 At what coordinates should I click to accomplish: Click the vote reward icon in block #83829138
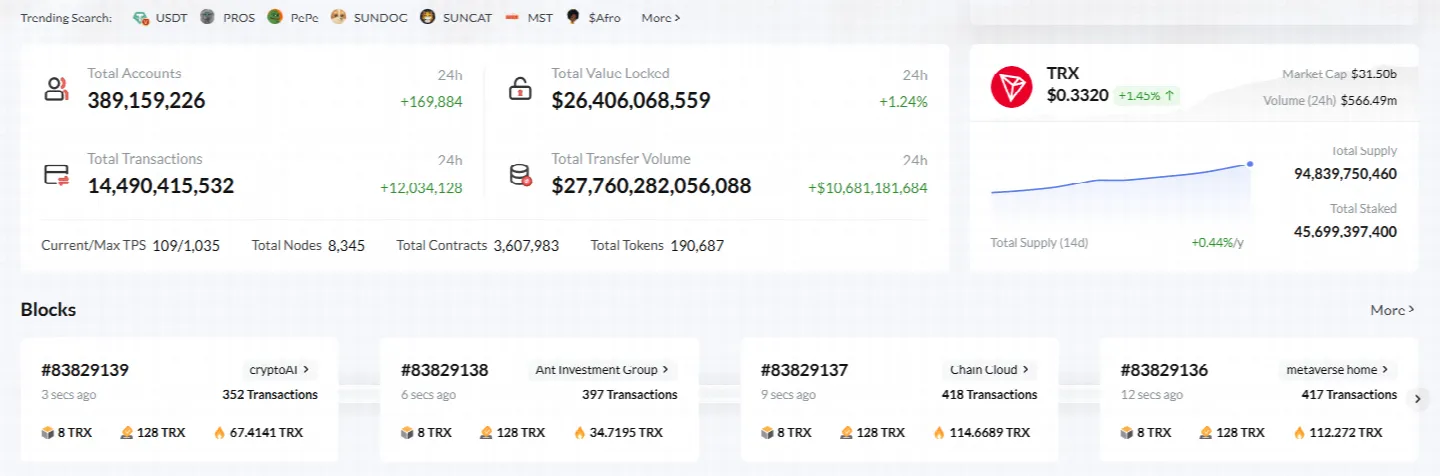(486, 433)
